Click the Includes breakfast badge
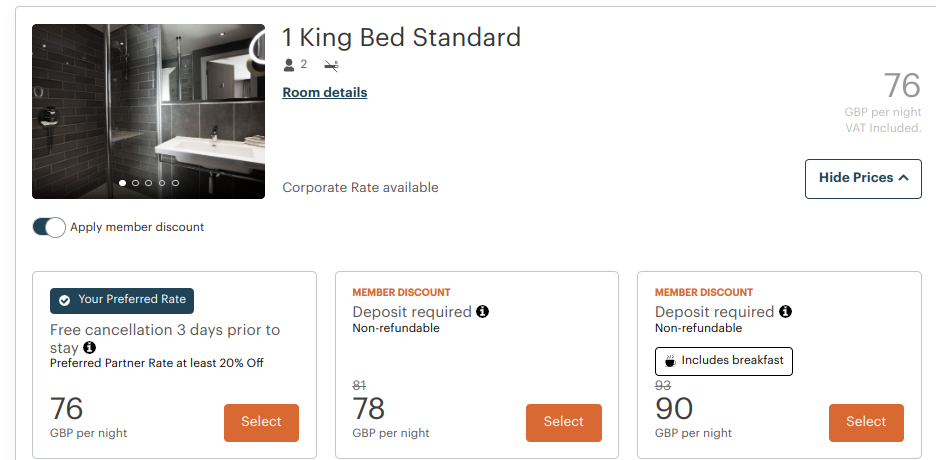936x460 pixels. pos(724,361)
